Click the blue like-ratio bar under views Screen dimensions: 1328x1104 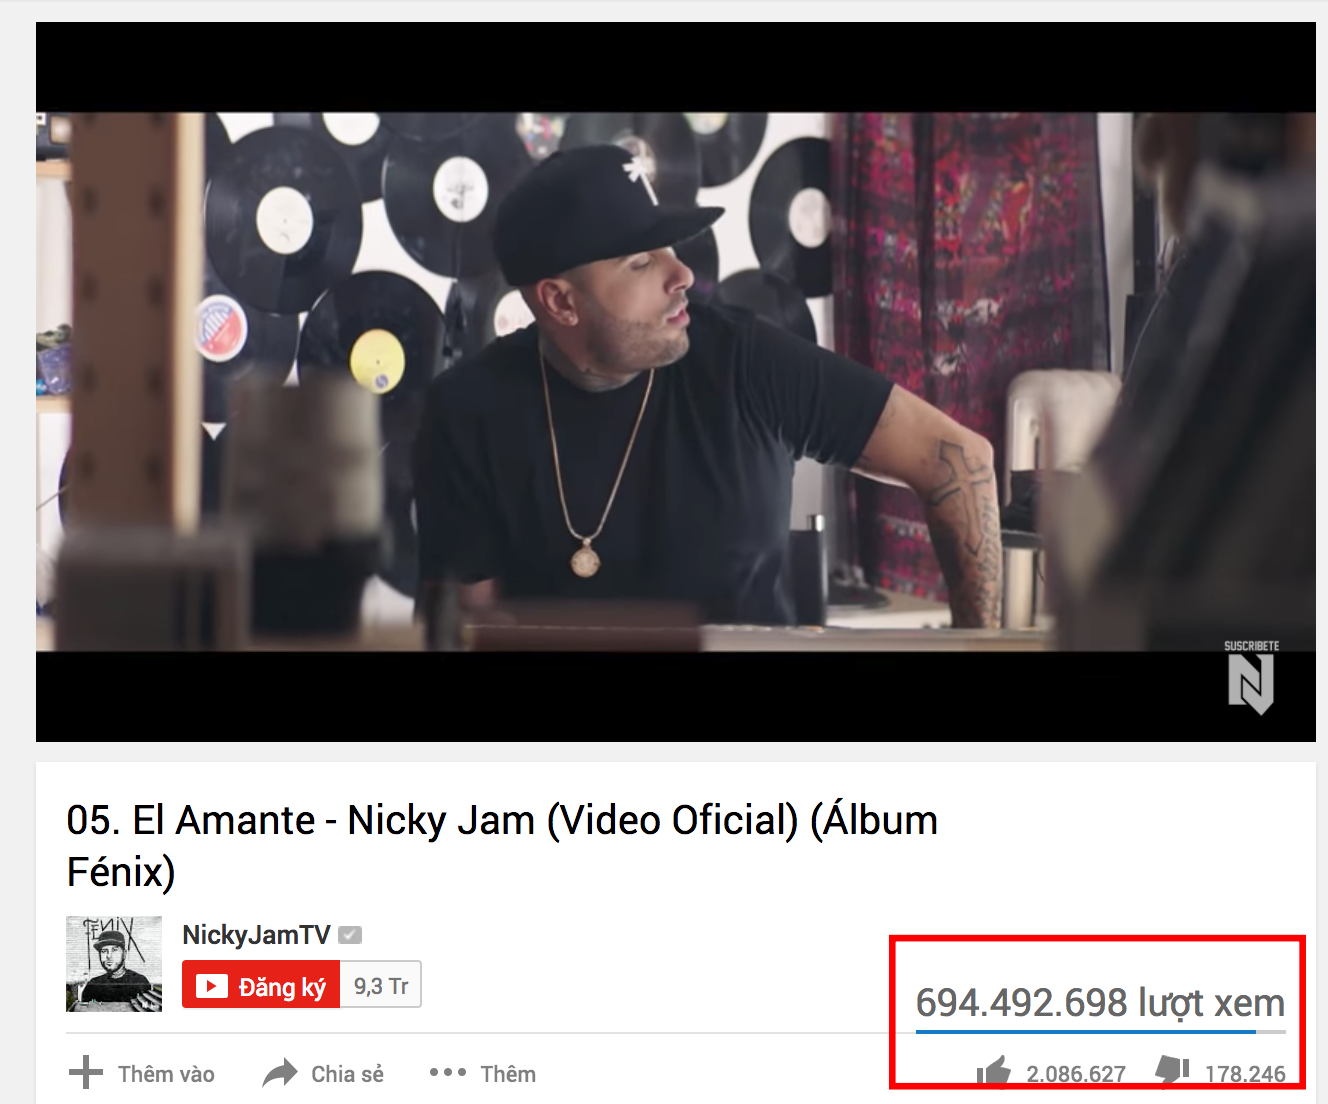[1085, 1032]
